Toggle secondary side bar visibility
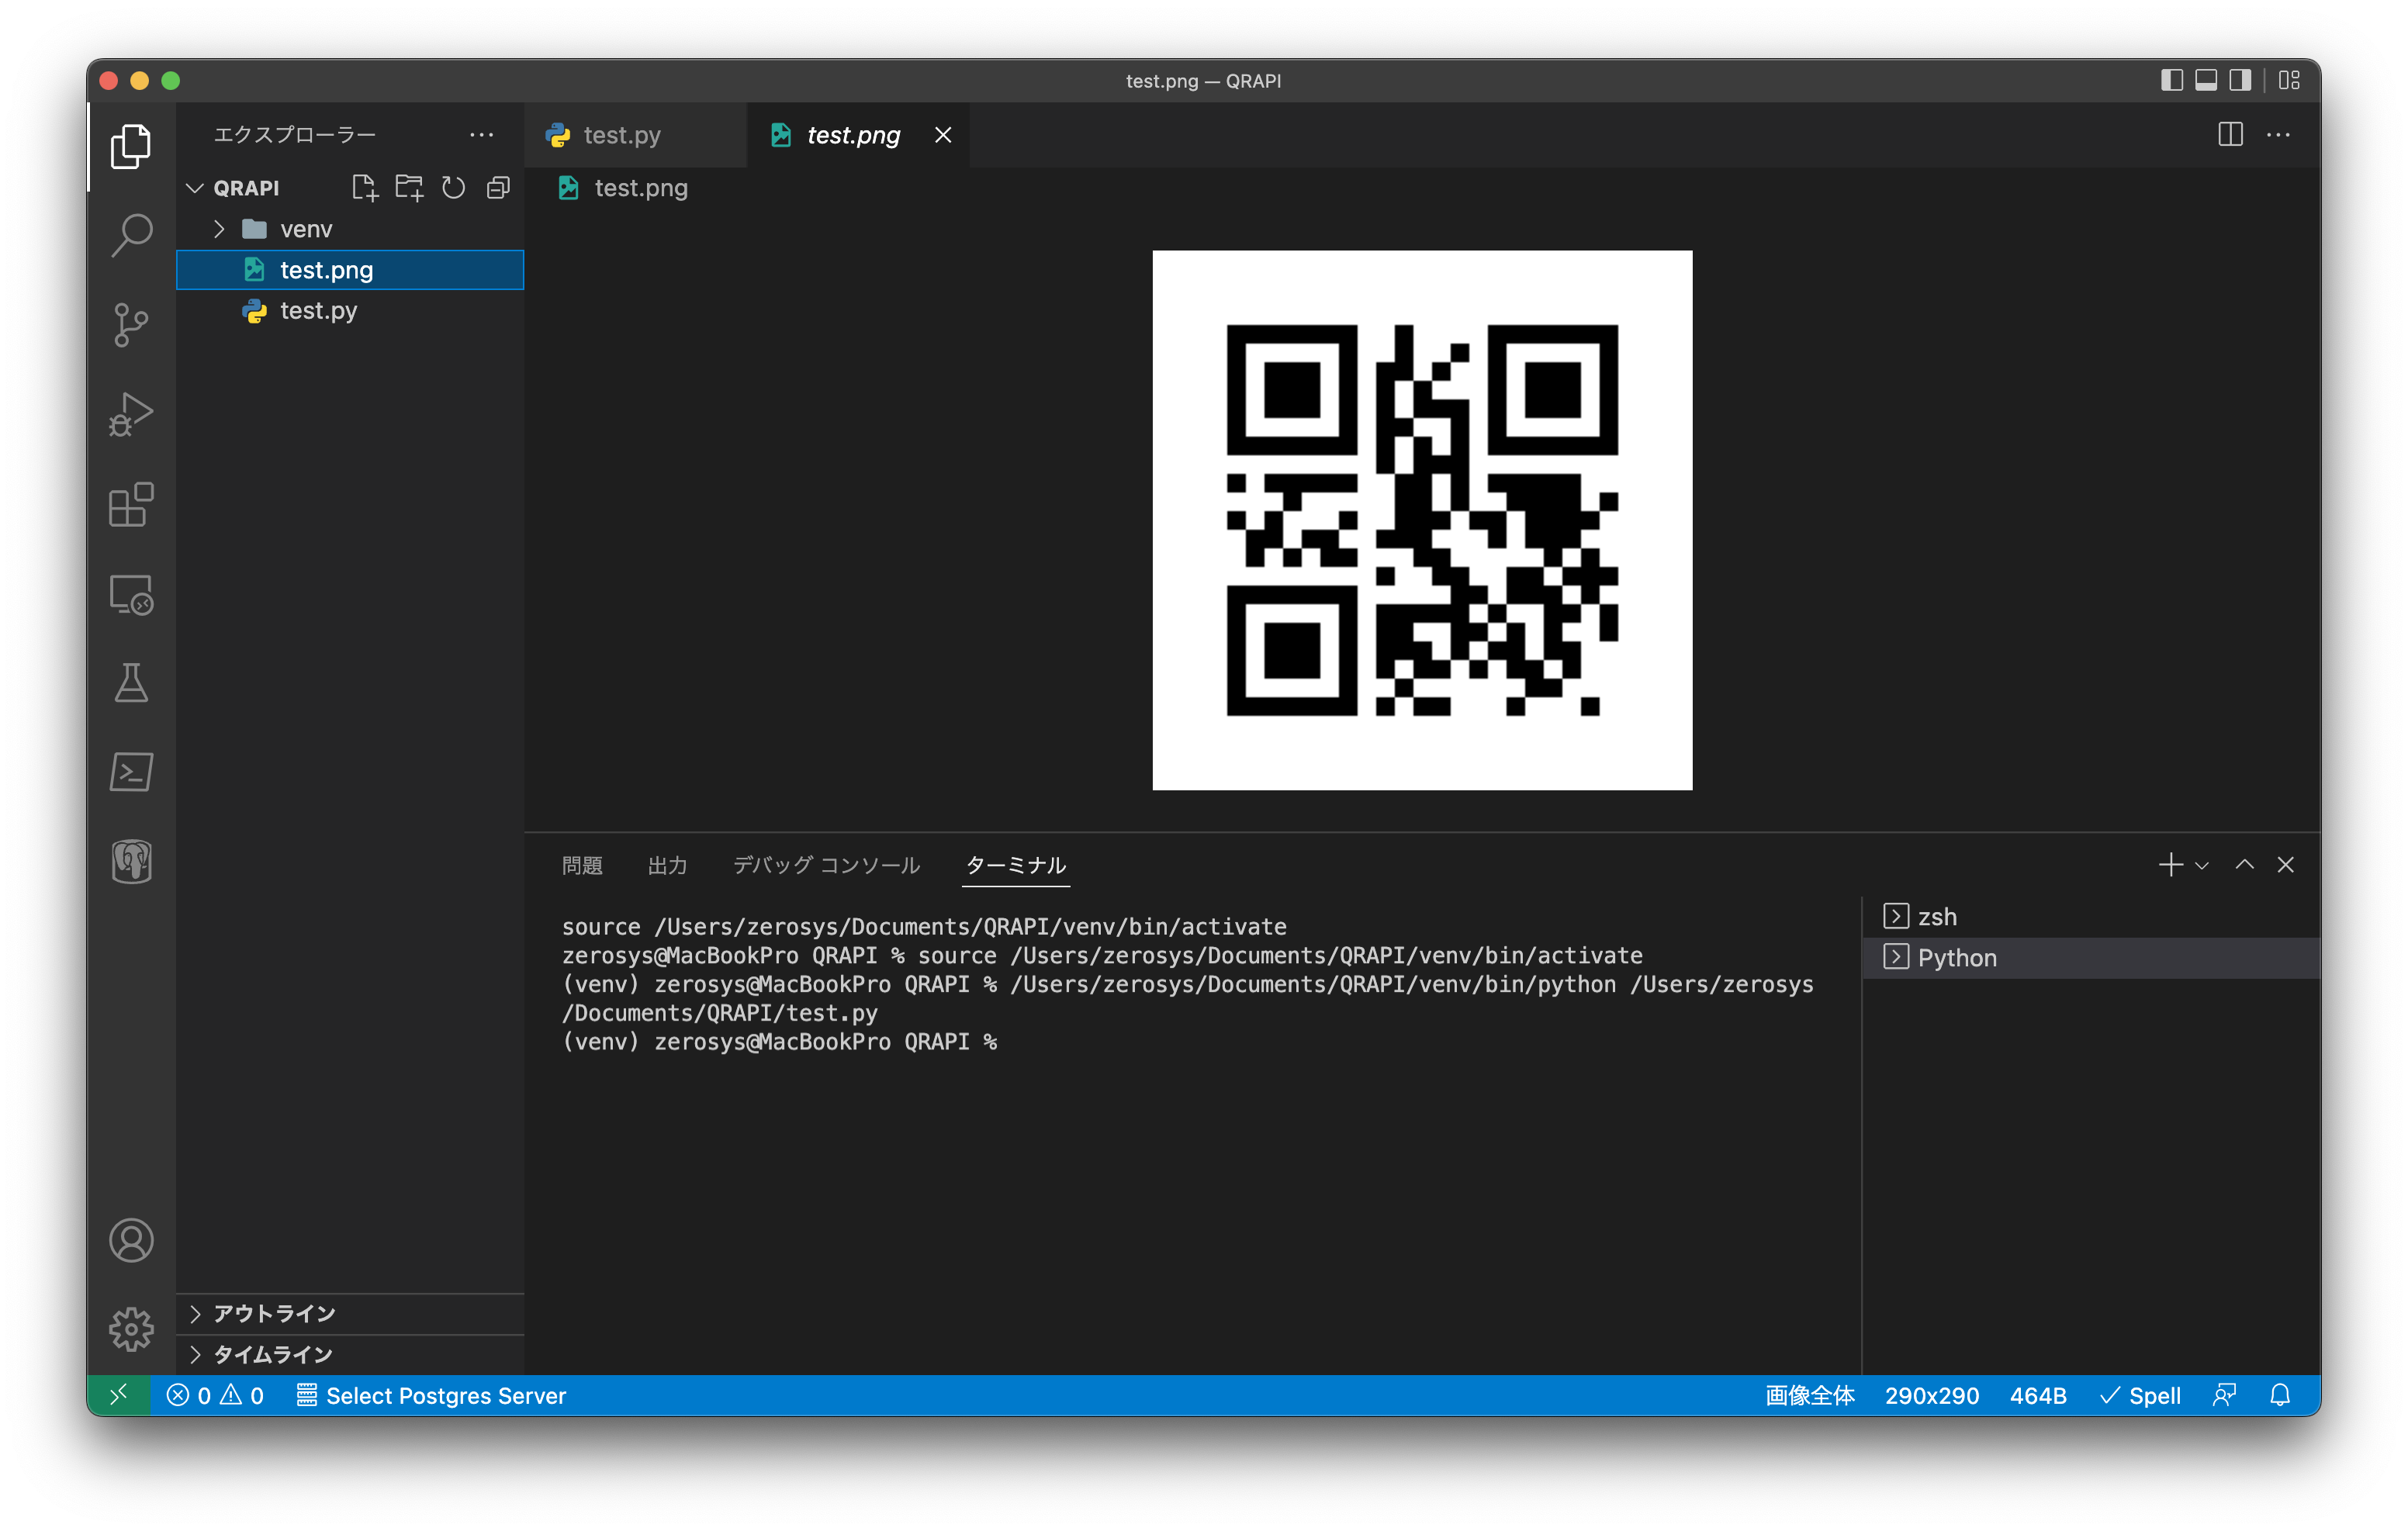Viewport: 2408px width, 1531px height. tap(2240, 80)
